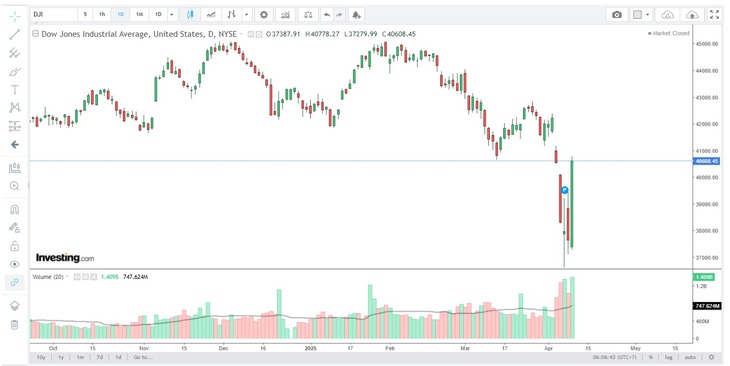Select the crosshair cursor tool

tap(14, 16)
